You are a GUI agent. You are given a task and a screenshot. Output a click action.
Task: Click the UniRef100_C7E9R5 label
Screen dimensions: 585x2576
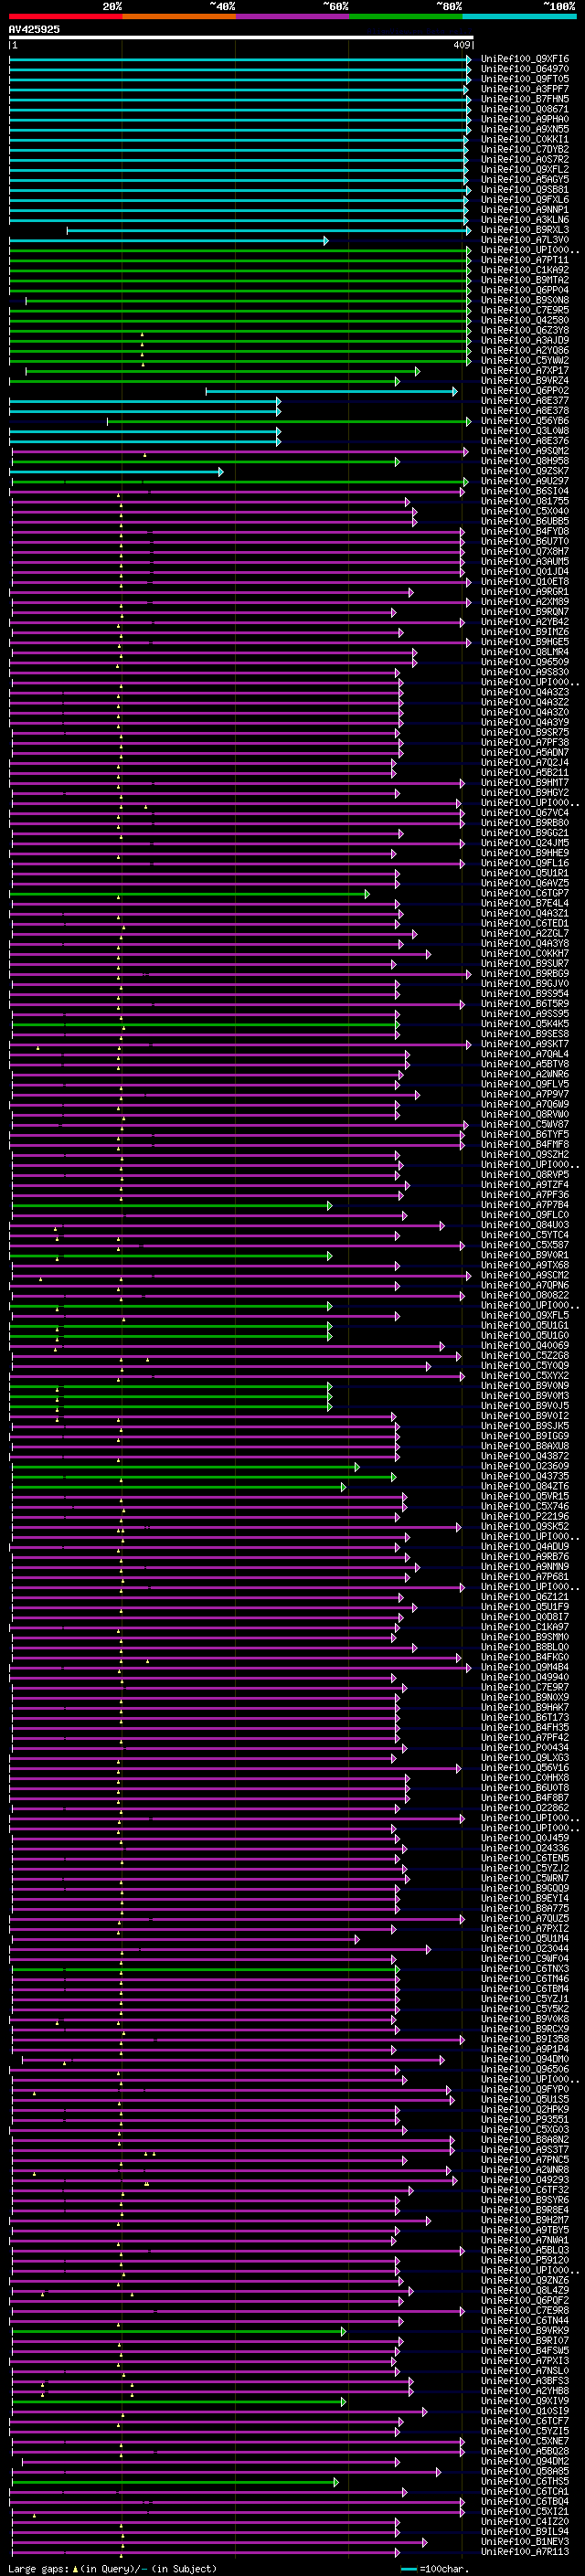(x=524, y=310)
